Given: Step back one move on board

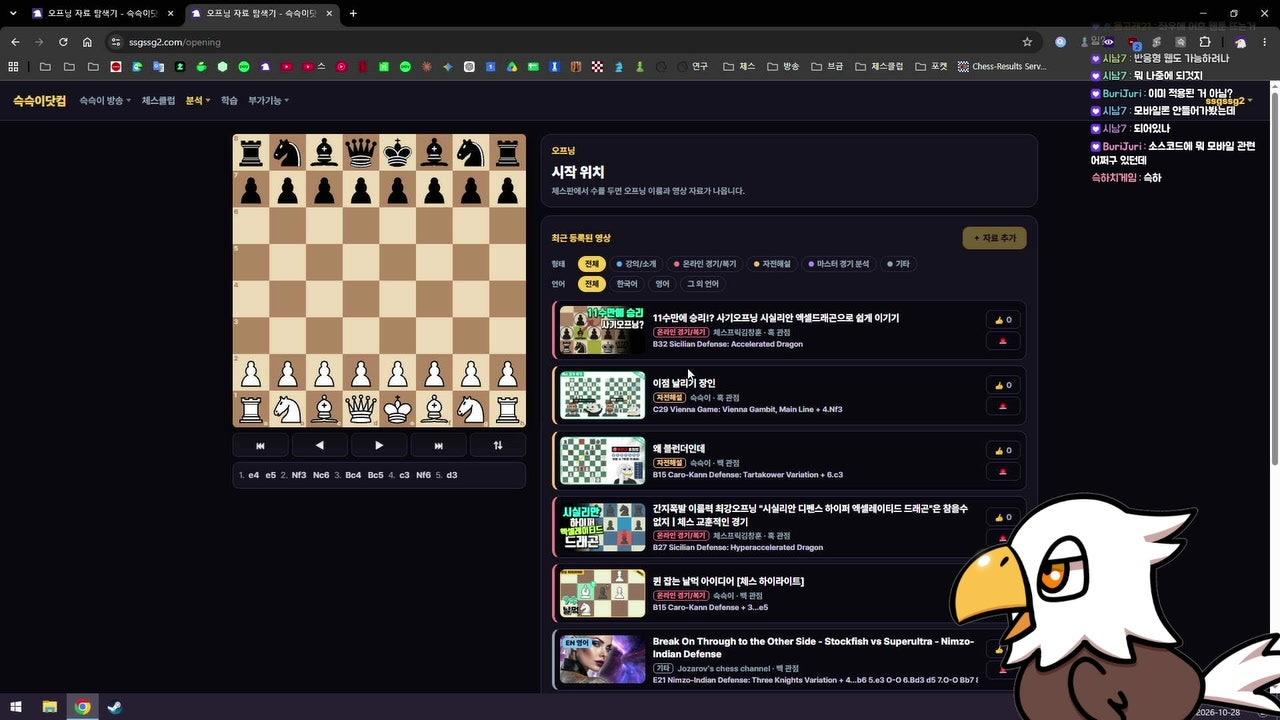Looking at the screenshot, I should pyautogui.click(x=319, y=445).
